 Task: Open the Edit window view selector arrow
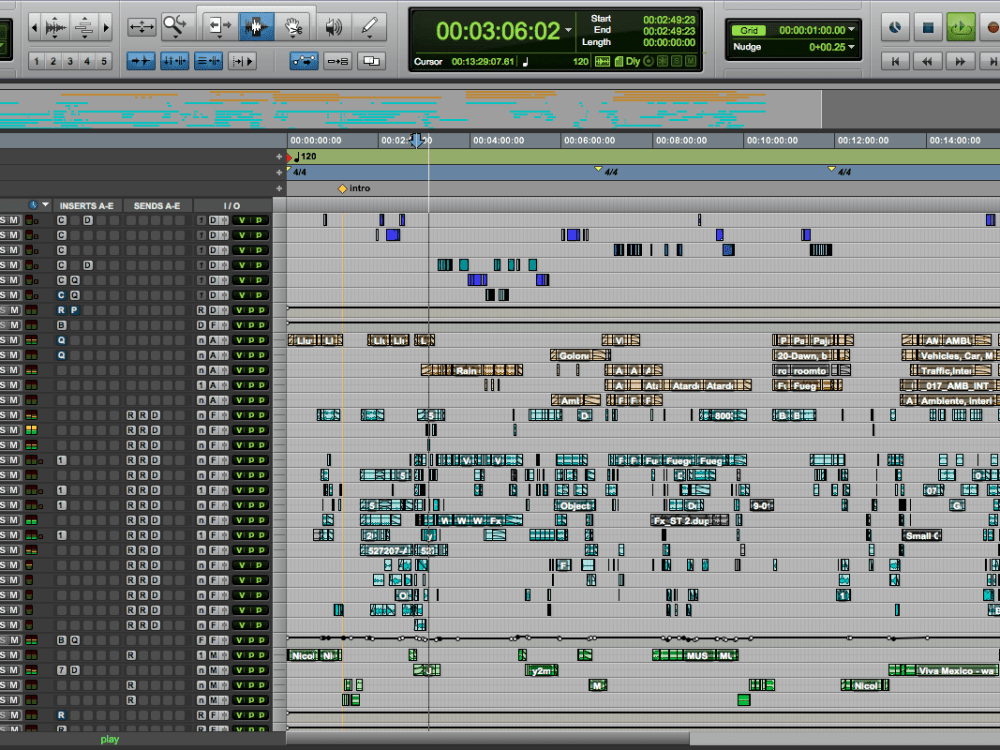tap(45, 205)
